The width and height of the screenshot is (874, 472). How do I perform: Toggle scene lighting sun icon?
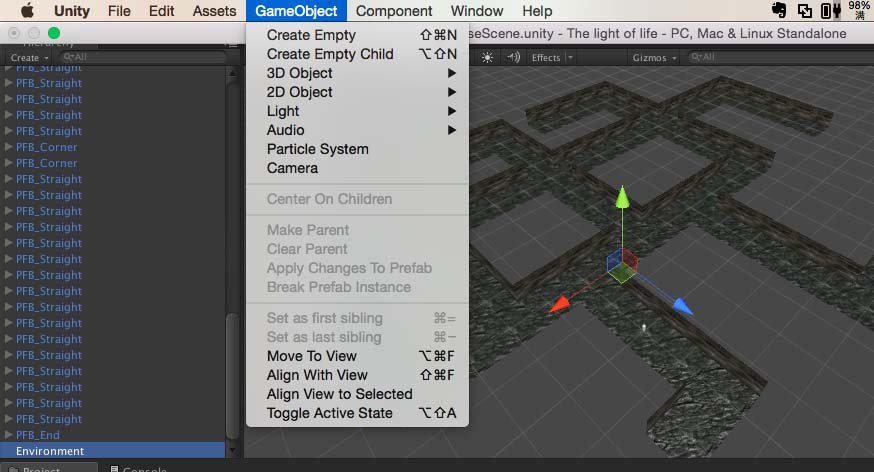tap(487, 57)
